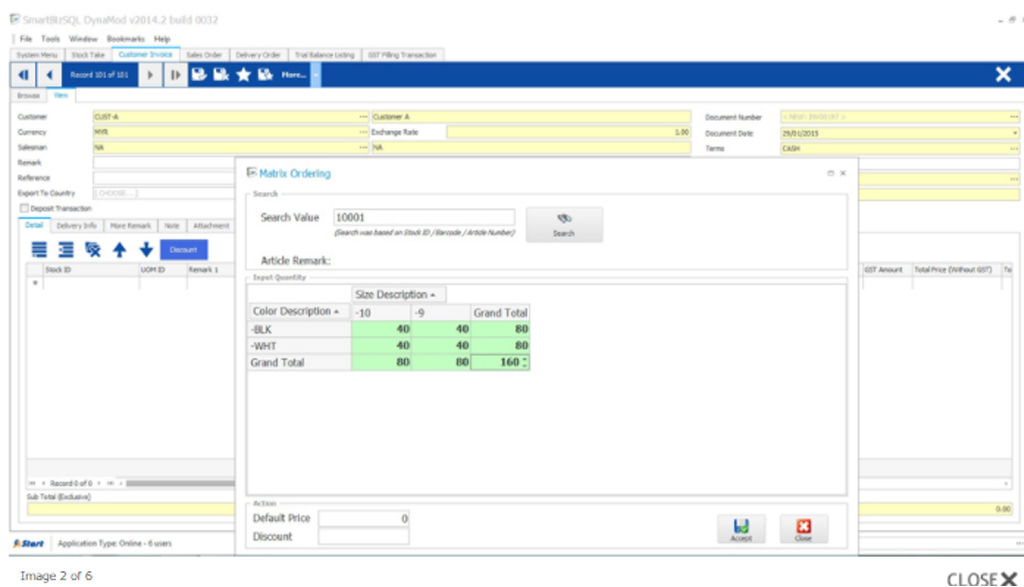Click the star bookmark icon in toolbar

click(243, 75)
